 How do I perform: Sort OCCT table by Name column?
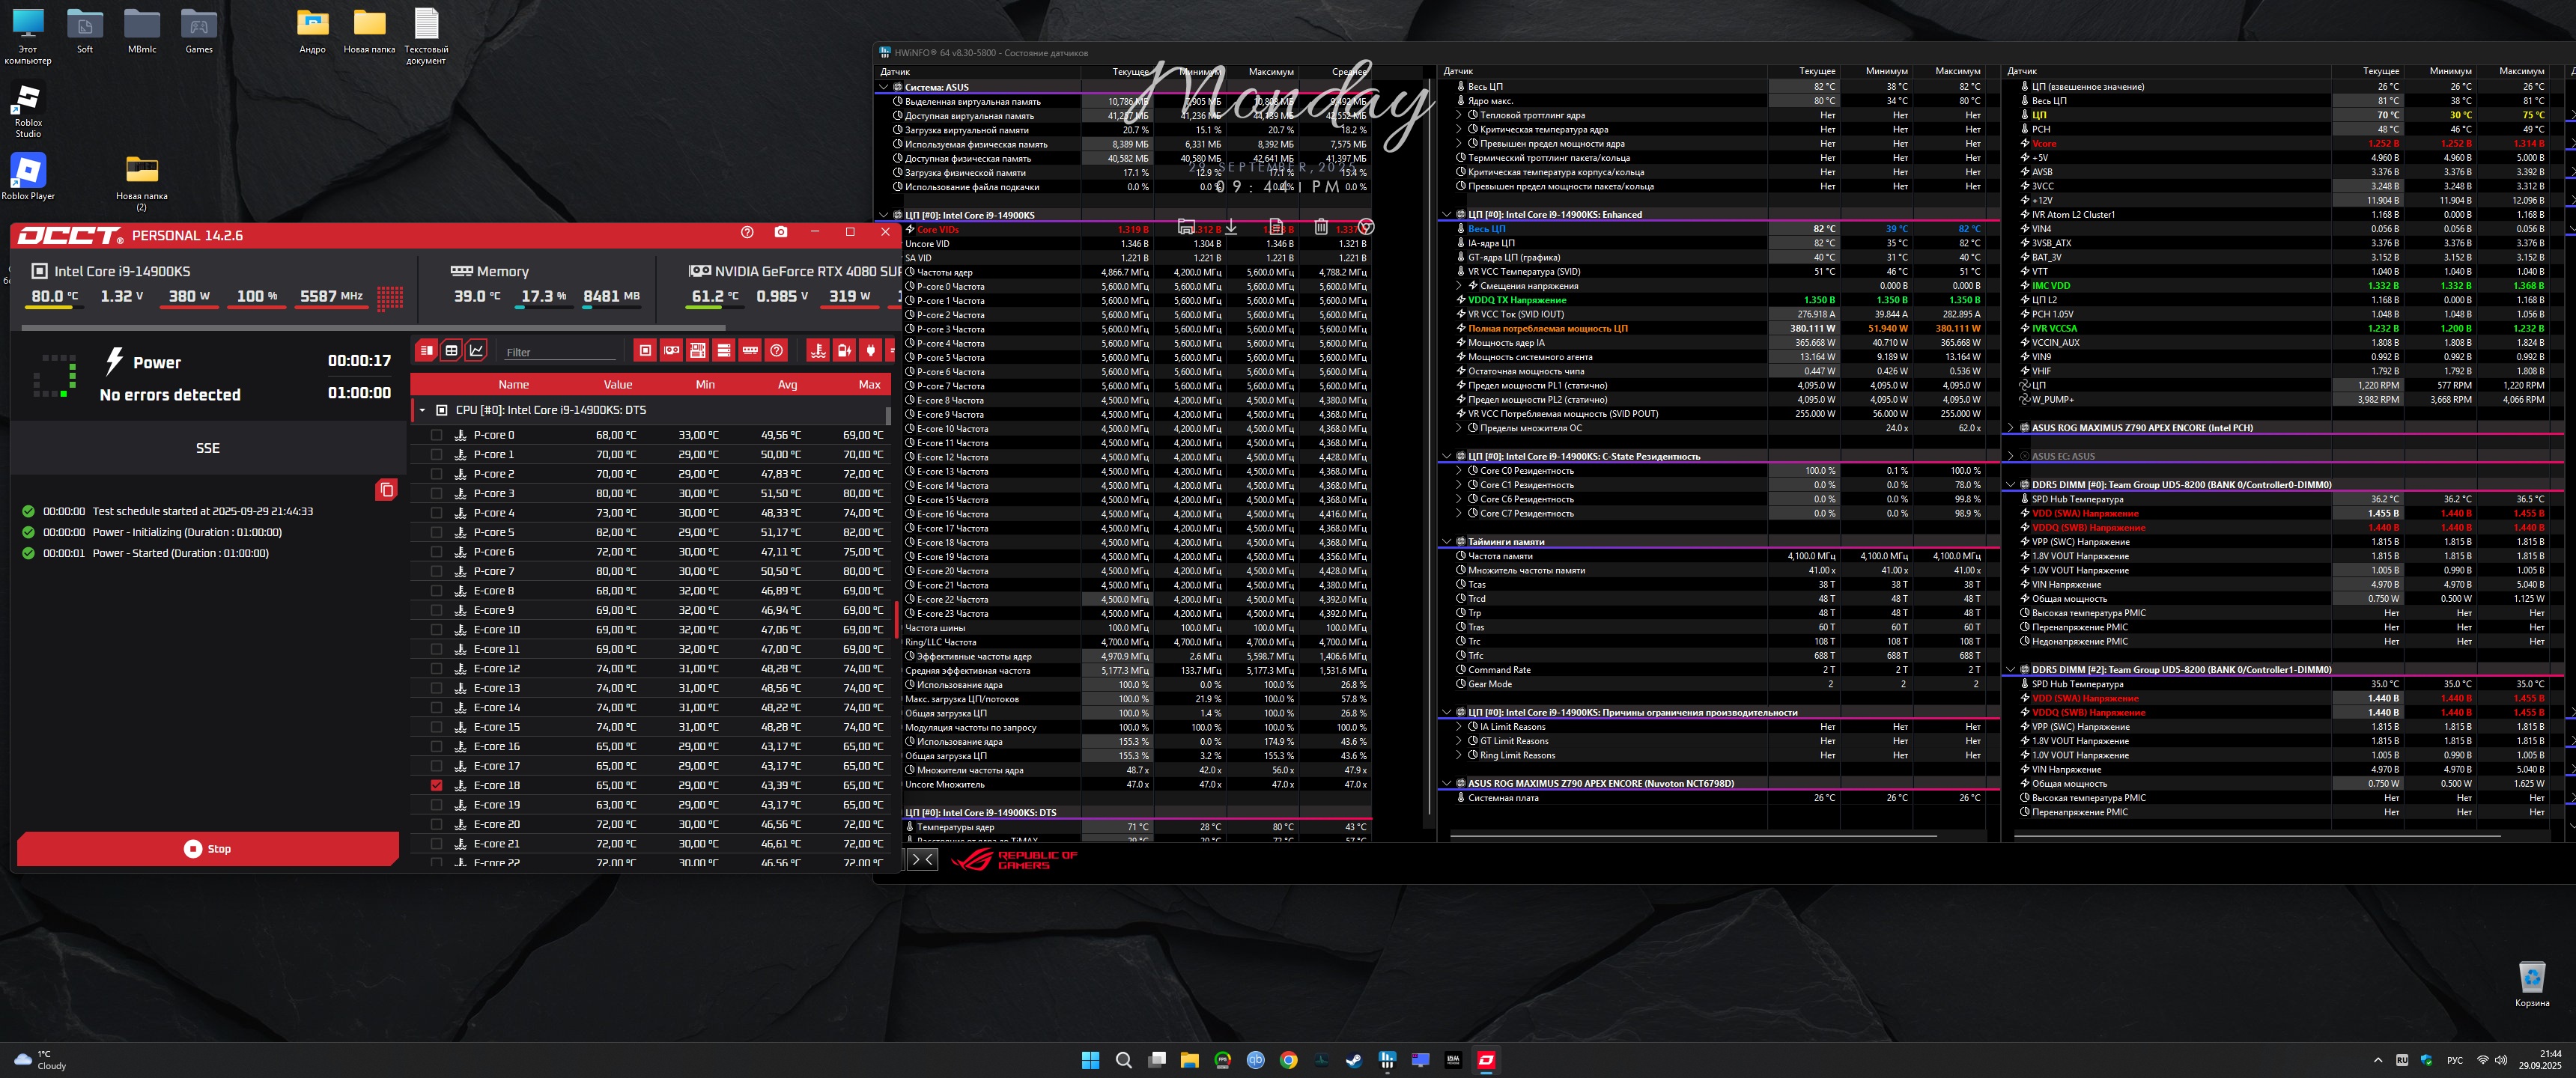pyautogui.click(x=513, y=384)
